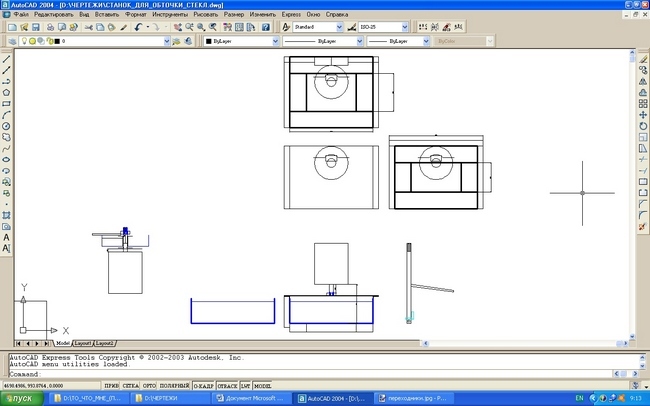The image size is (650, 406).
Task: Toggle the ПОЛЯРНЫЙ polar tracking button
Action: pos(175,386)
